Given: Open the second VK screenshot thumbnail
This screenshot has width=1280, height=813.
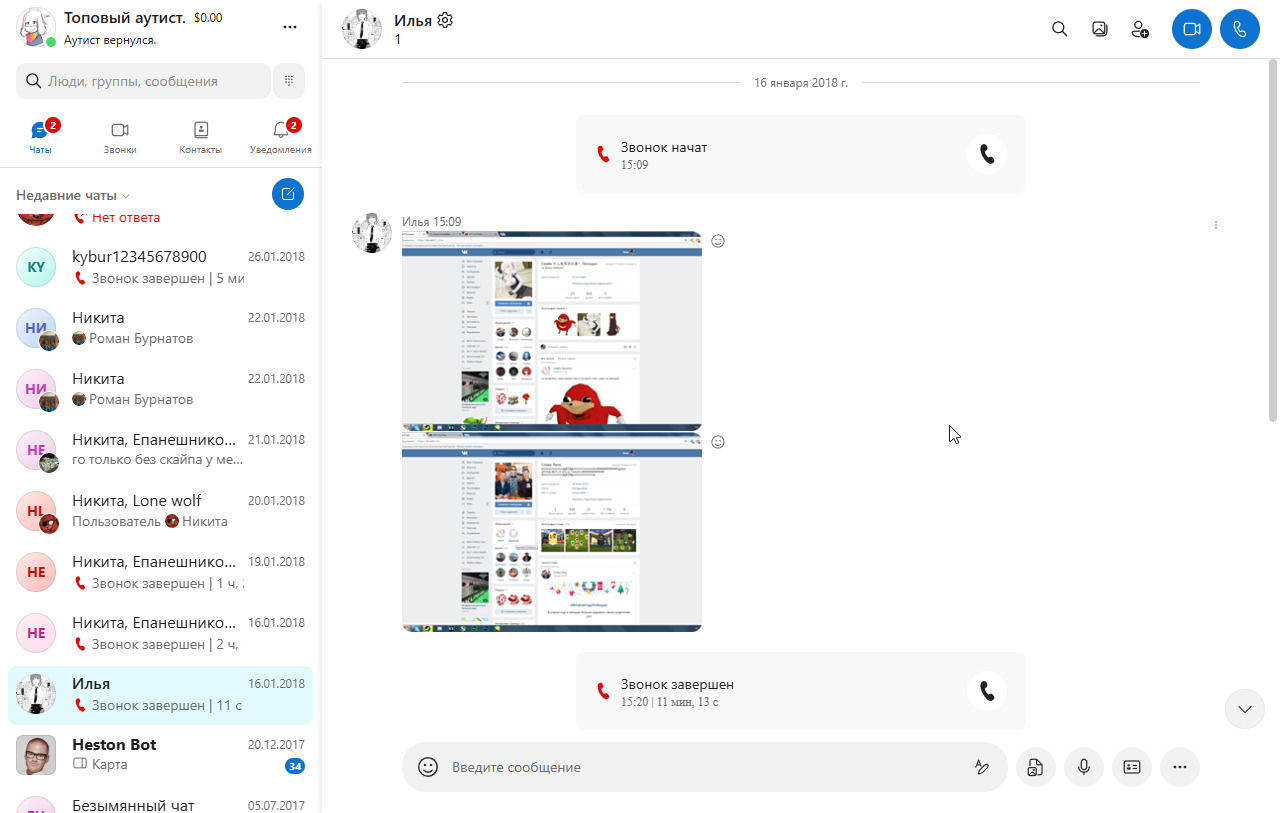Looking at the screenshot, I should [552, 532].
